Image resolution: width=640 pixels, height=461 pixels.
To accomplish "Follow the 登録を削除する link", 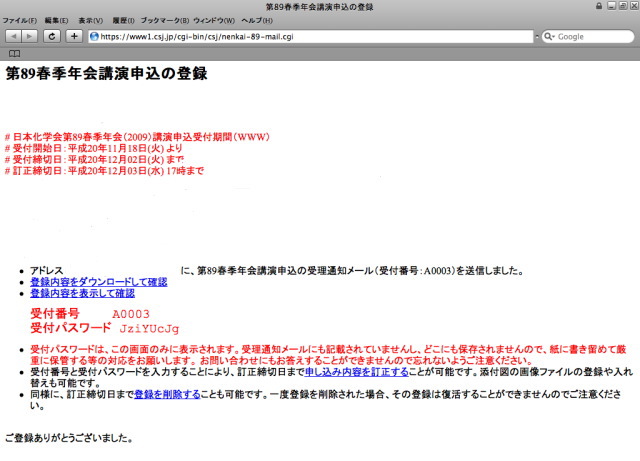I will [167, 395].
